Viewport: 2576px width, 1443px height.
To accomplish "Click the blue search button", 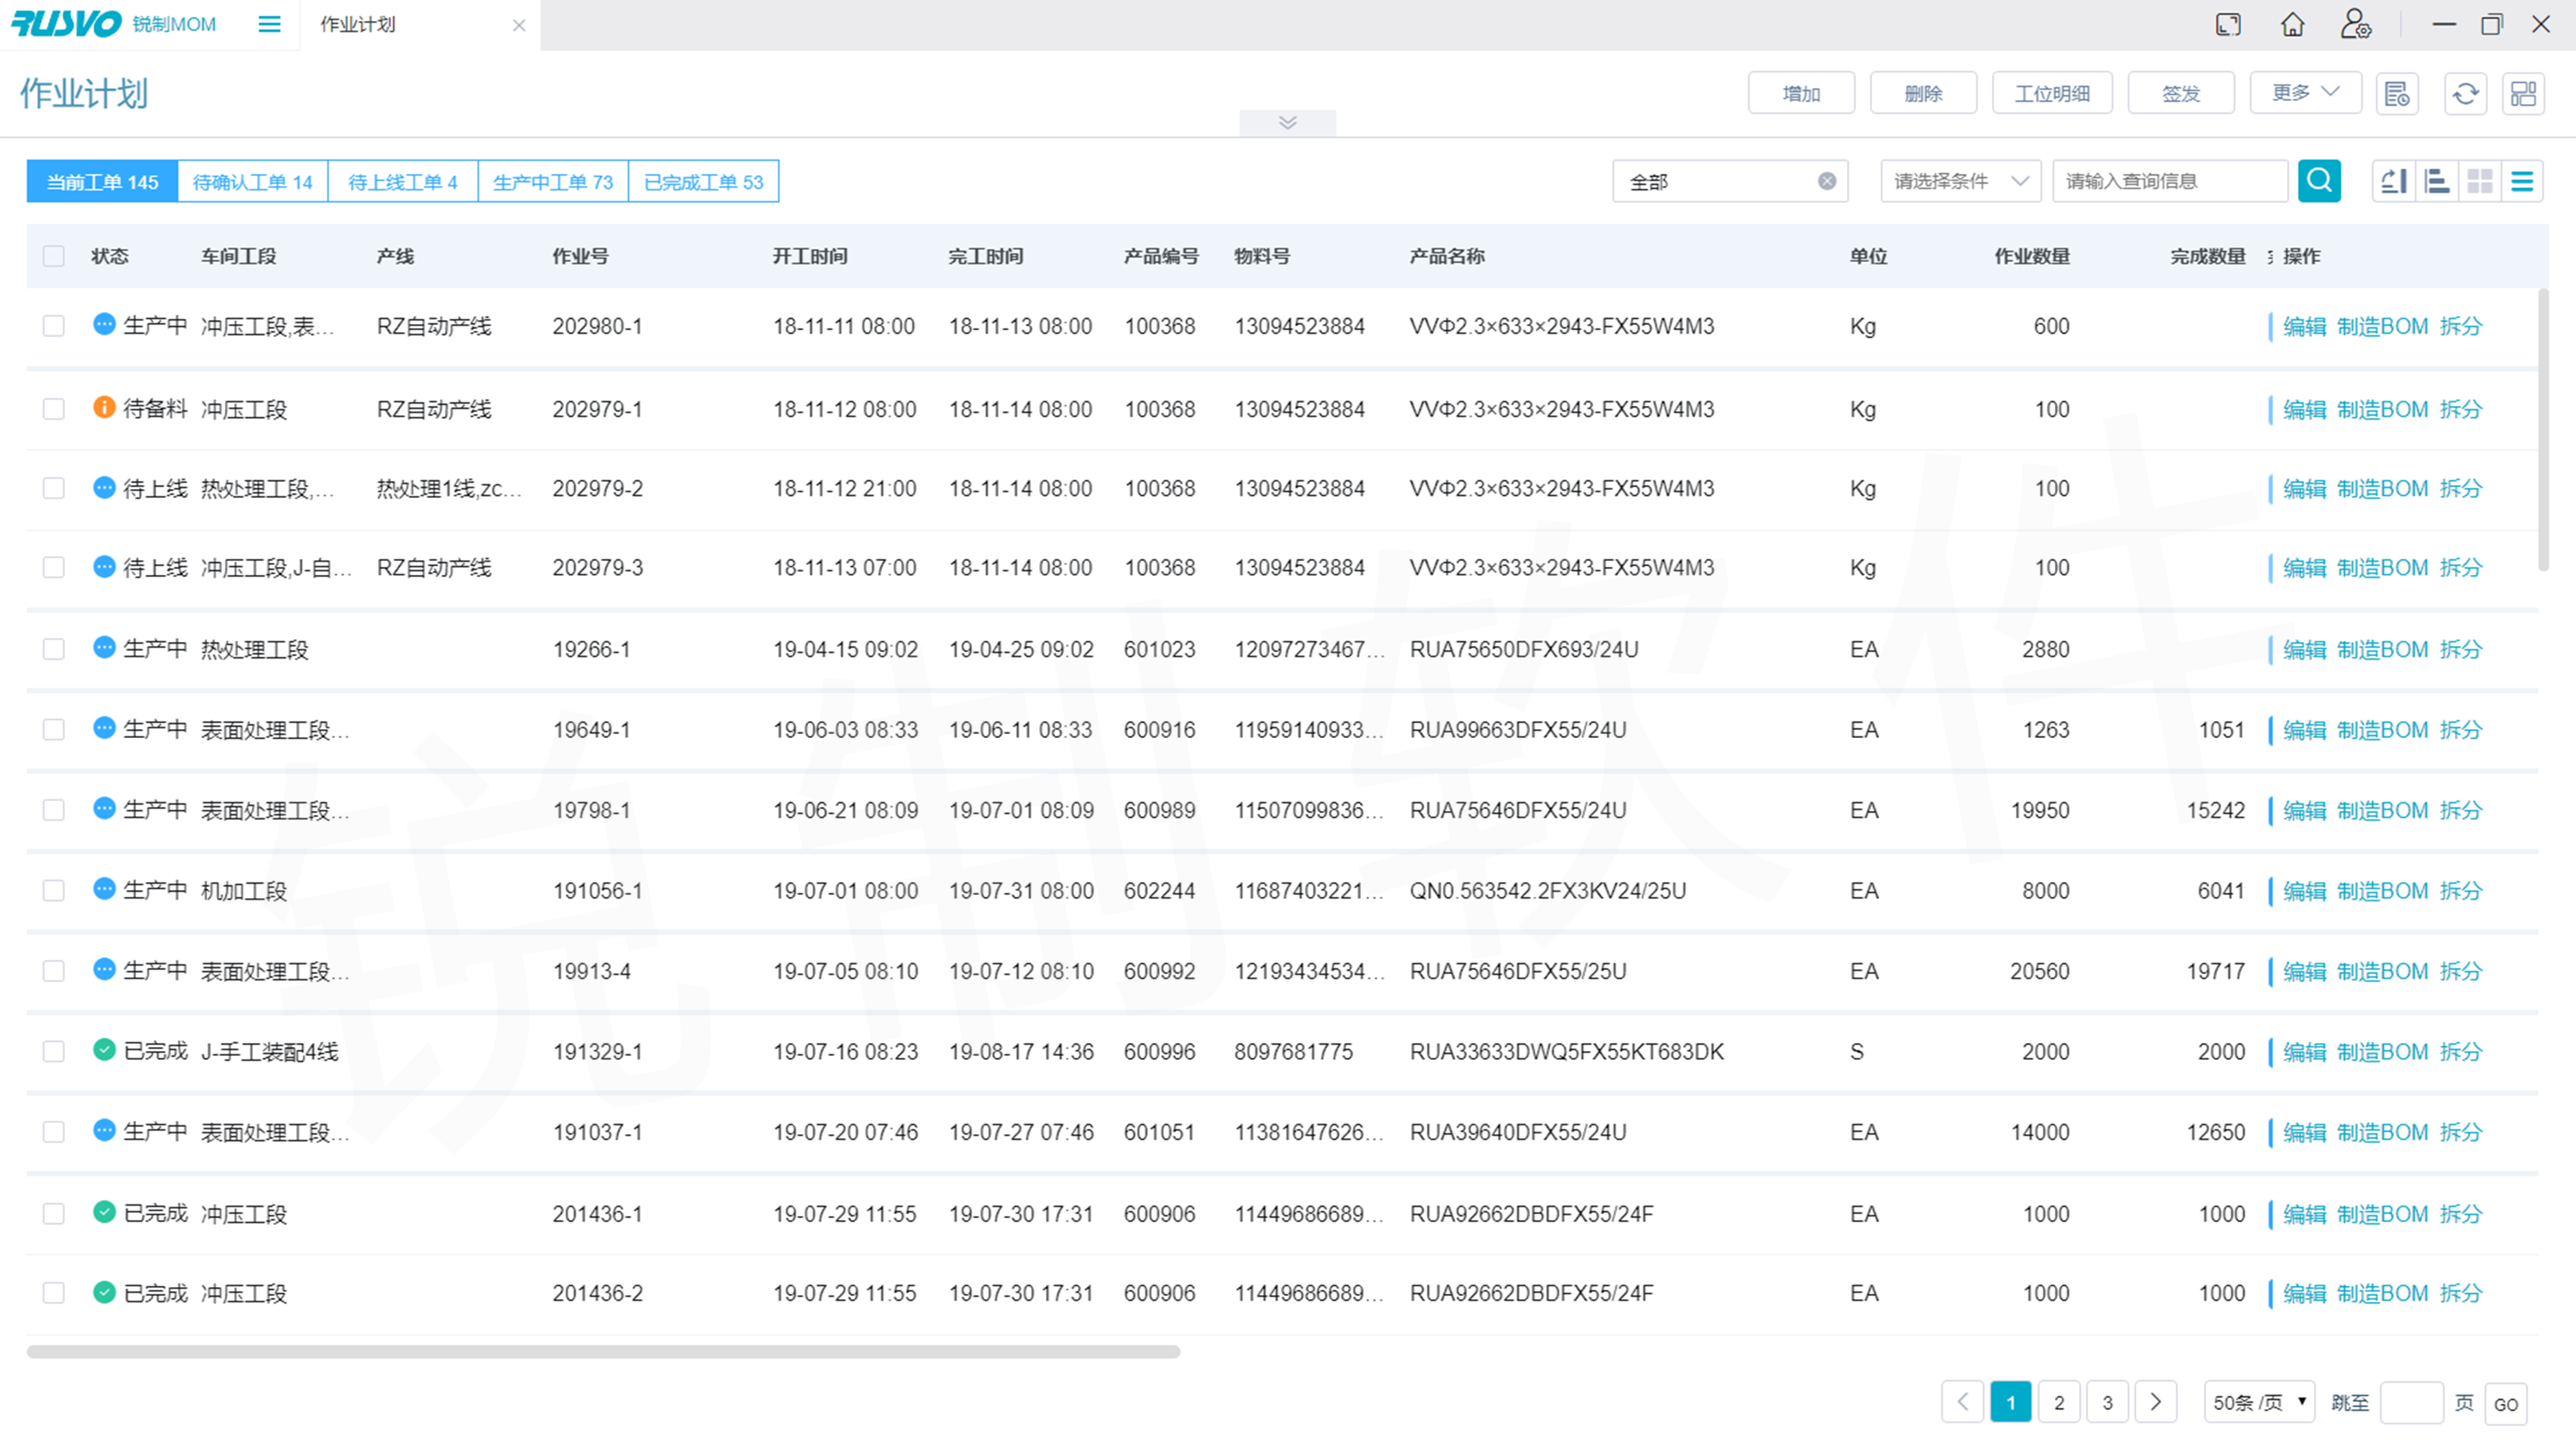I will click(x=2319, y=181).
